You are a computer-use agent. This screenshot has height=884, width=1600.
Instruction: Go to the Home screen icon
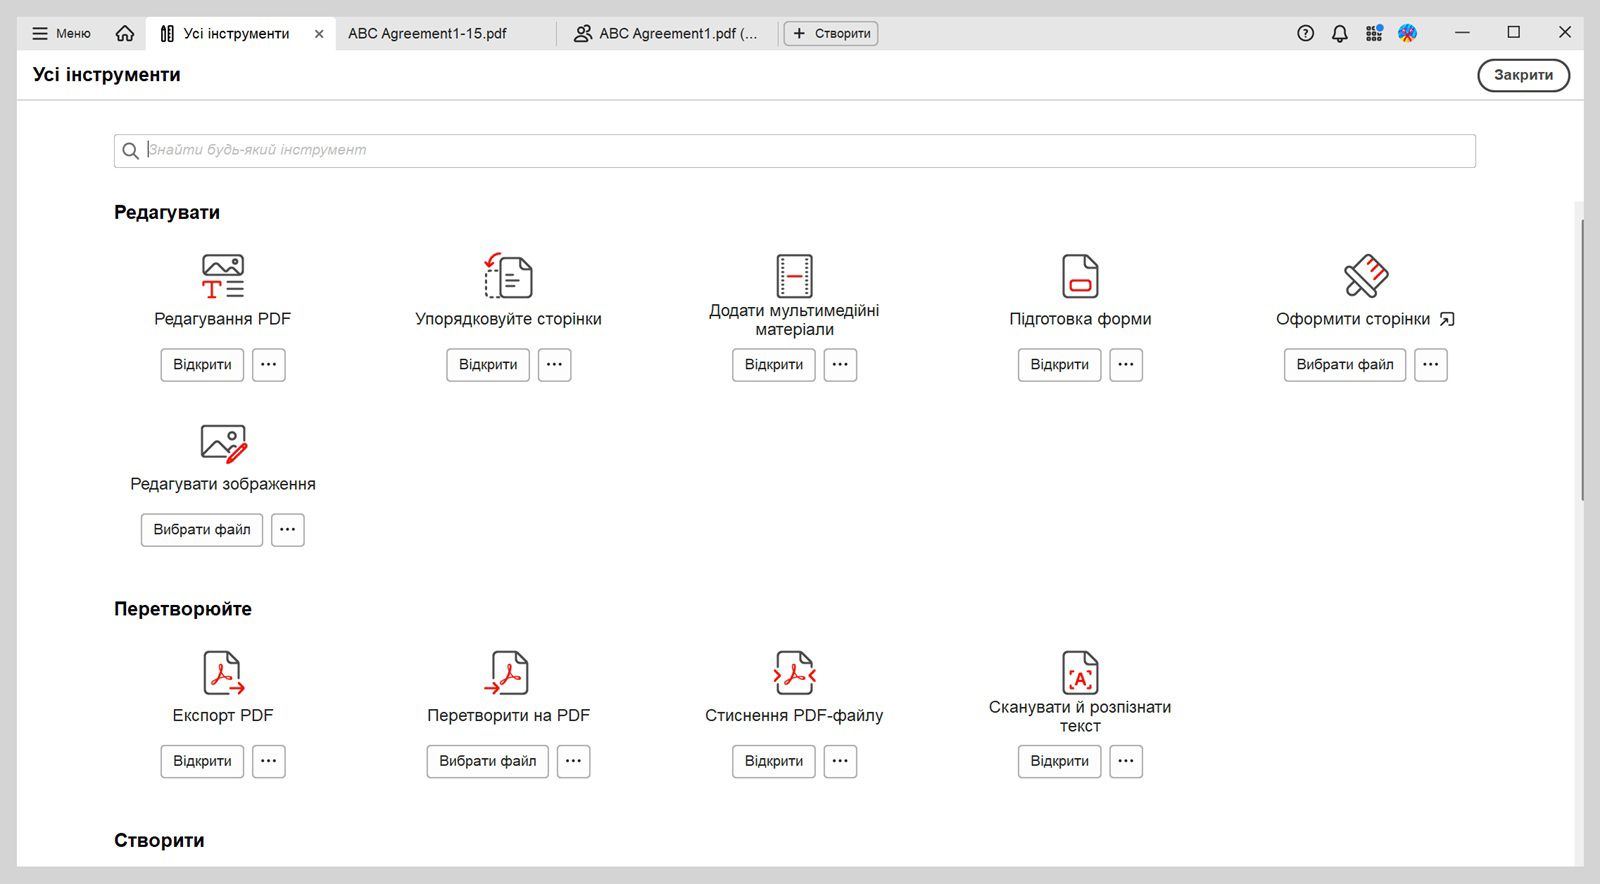(x=125, y=33)
